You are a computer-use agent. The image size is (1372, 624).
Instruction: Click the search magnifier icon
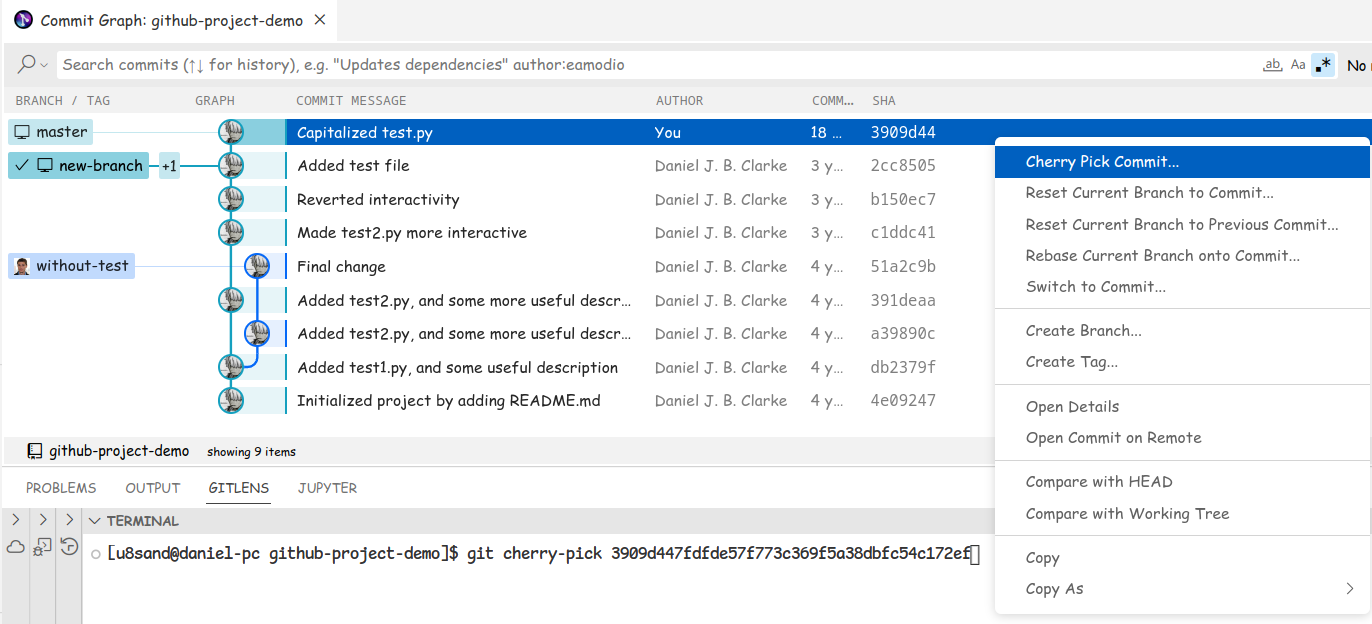click(27, 64)
